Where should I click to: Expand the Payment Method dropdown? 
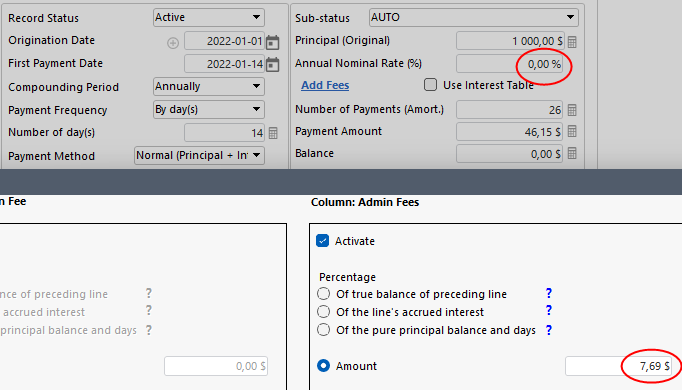coord(199,155)
